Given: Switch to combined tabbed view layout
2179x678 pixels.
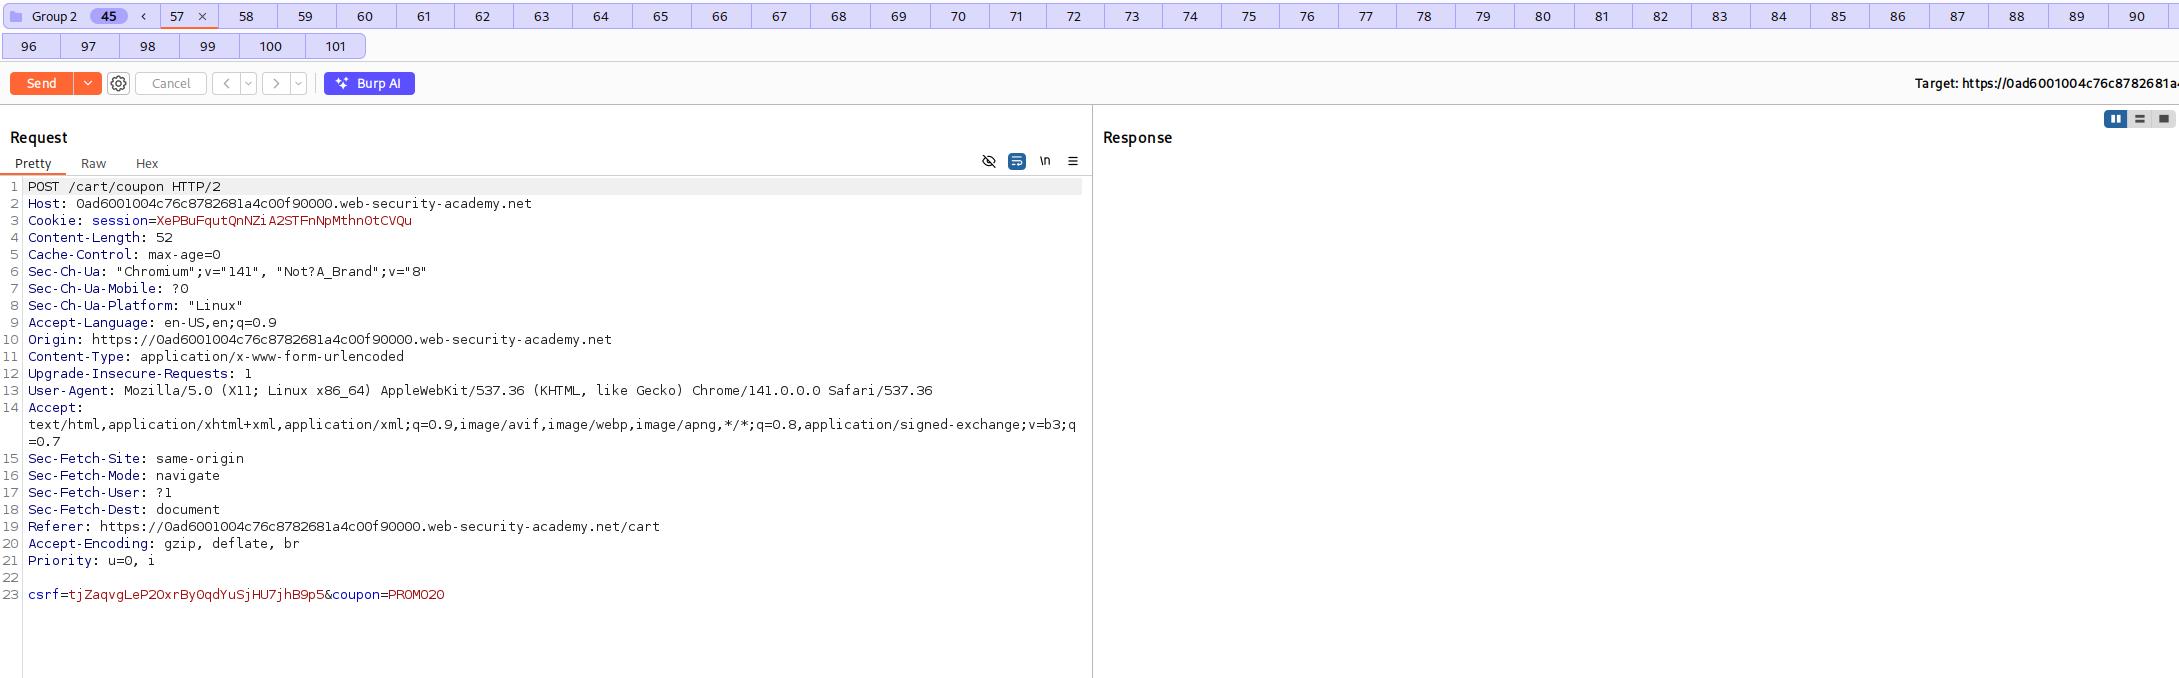Looking at the screenshot, I should tap(2164, 119).
